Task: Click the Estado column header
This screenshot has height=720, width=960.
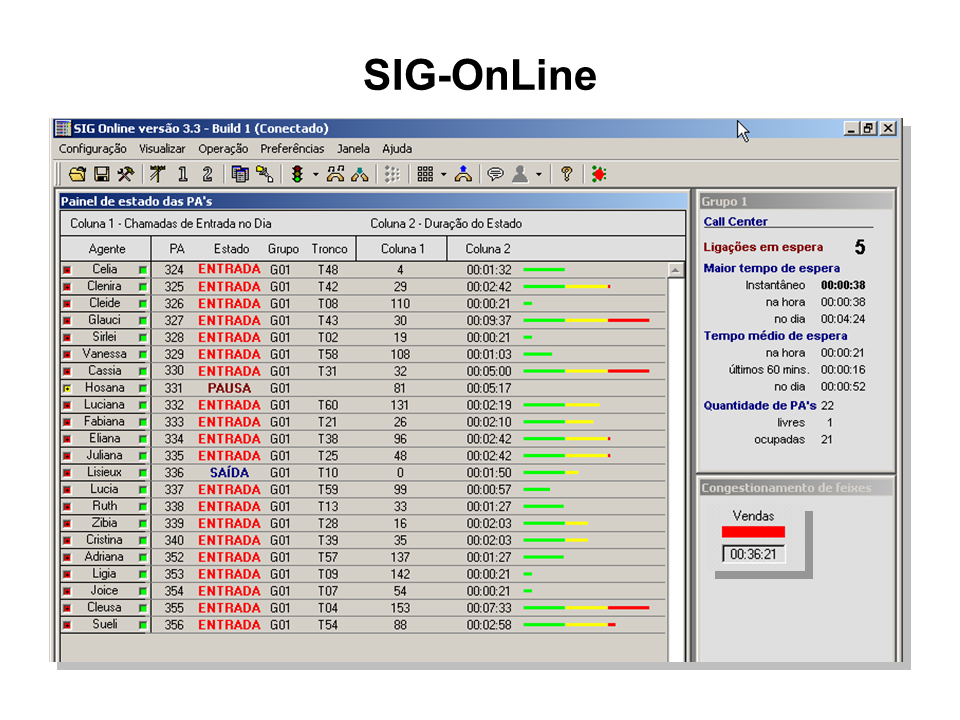Action: 231,249
